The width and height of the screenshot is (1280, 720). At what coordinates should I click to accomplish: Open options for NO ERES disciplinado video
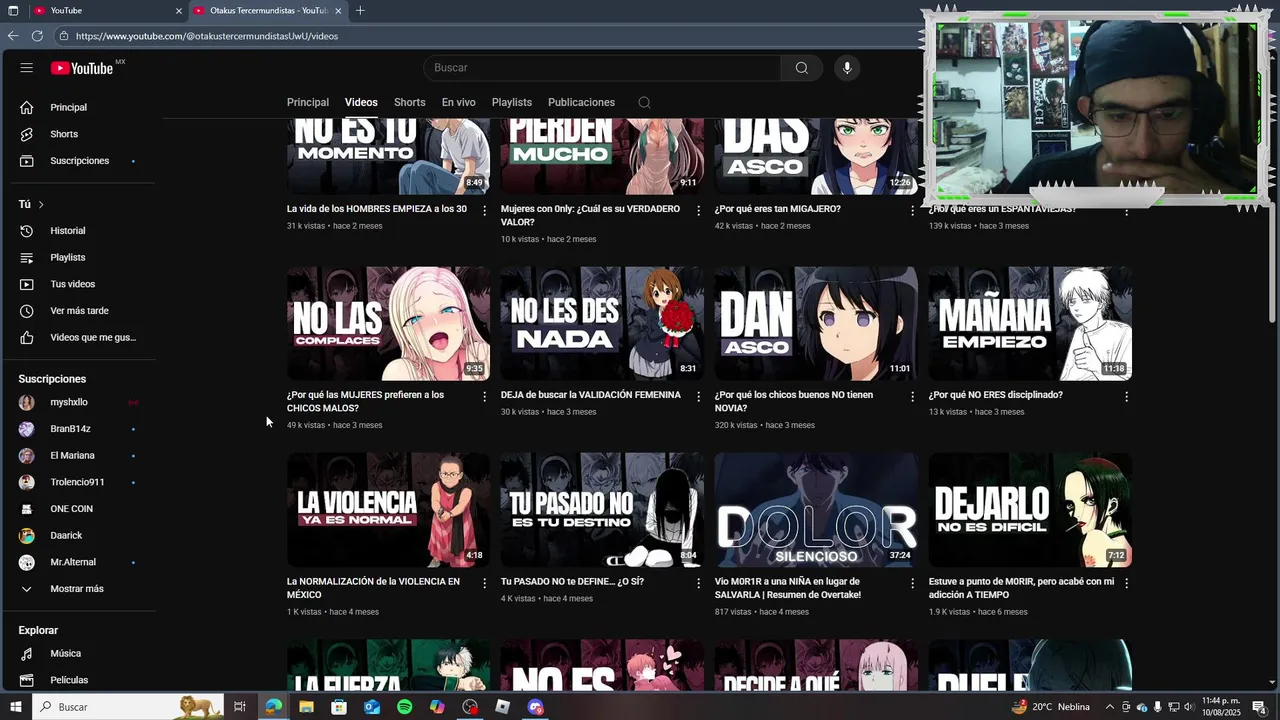pyautogui.click(x=1126, y=397)
